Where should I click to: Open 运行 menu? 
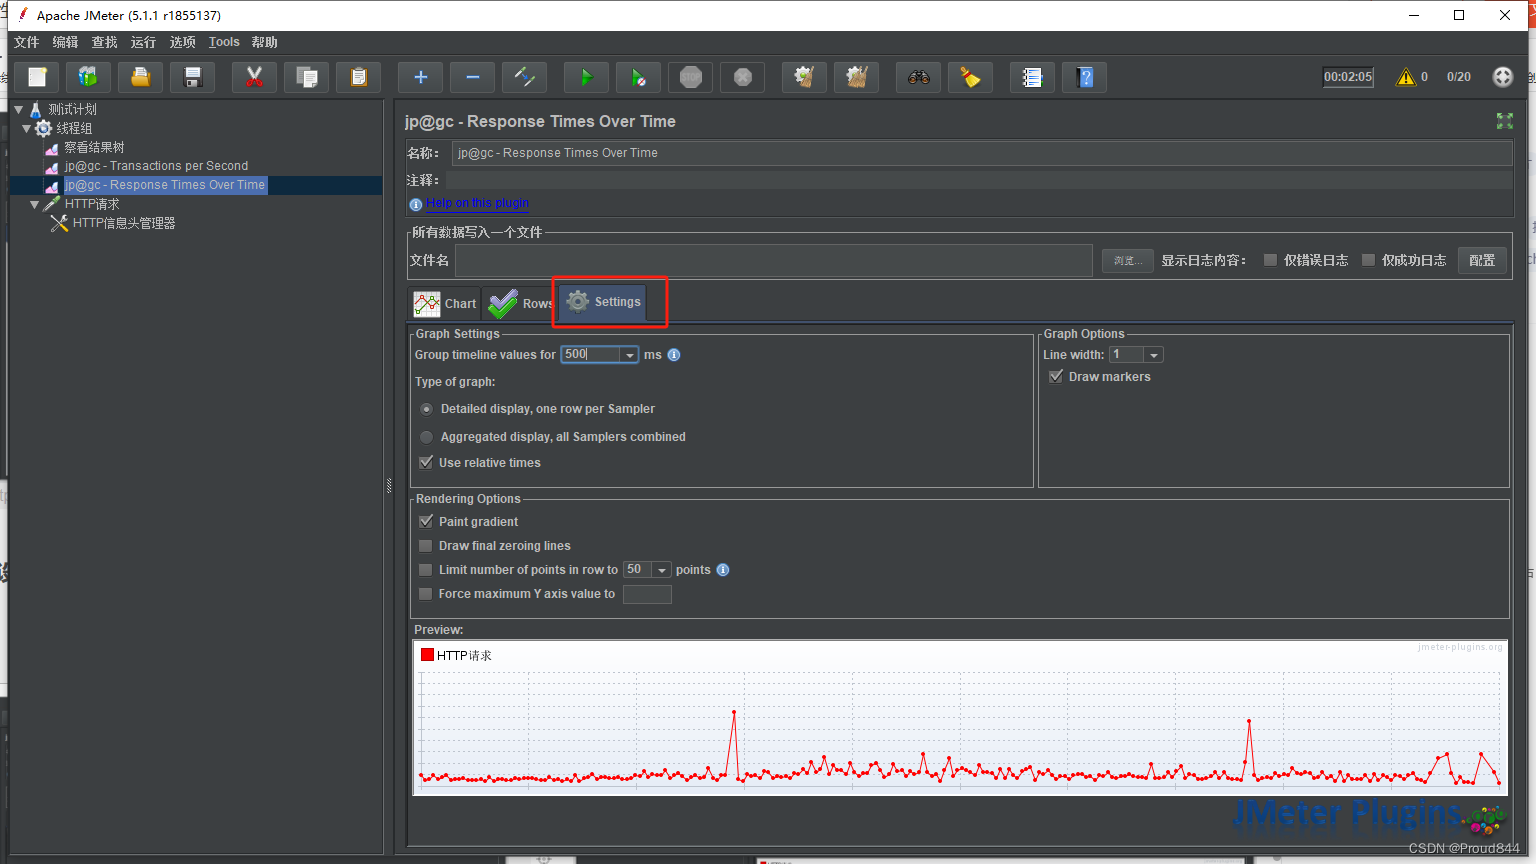point(143,42)
